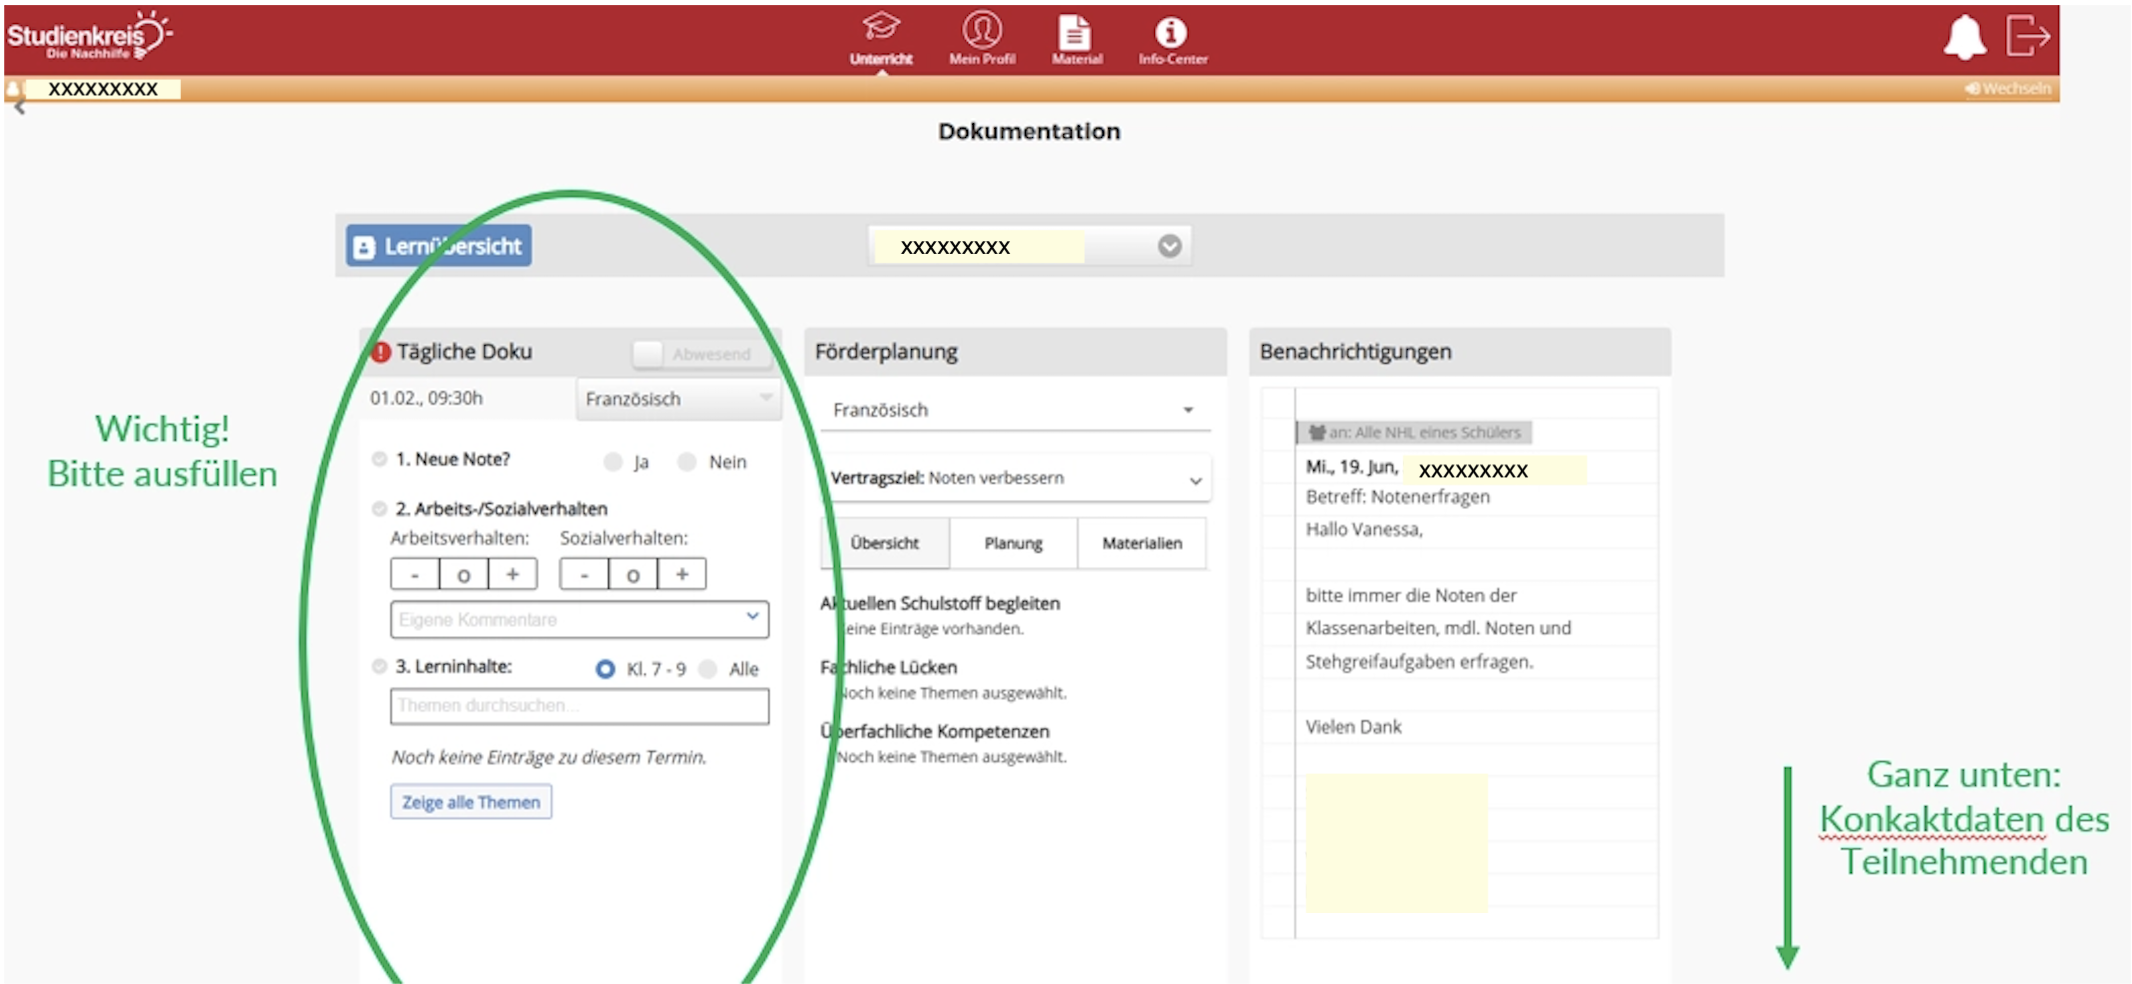Viewport: 2132px width, 984px height.
Task: Click the notification bell icon
Action: click(x=1964, y=36)
